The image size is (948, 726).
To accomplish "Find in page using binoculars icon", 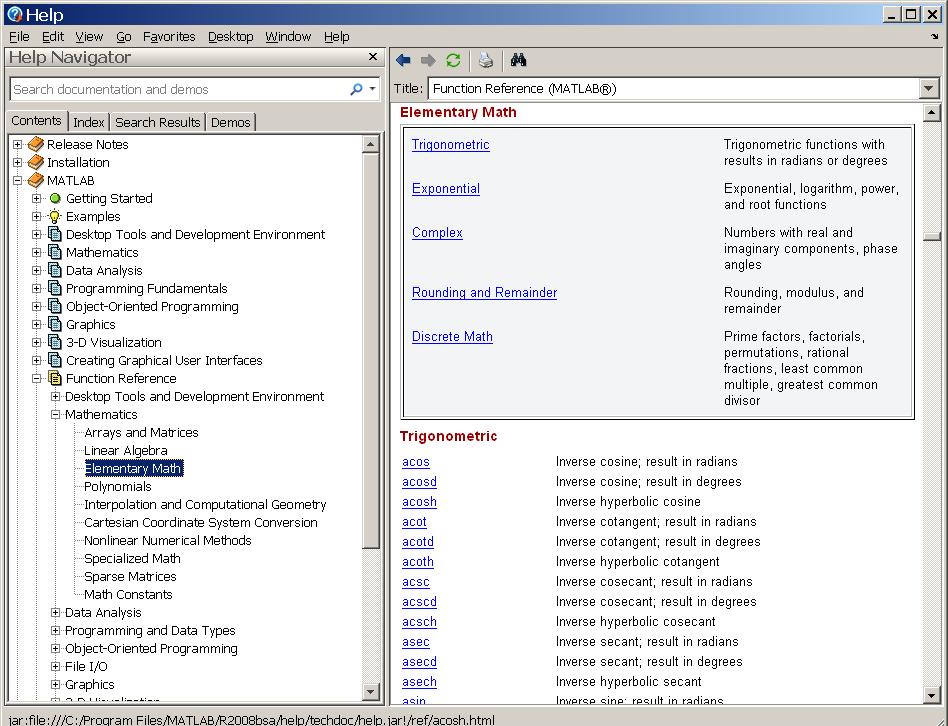I will (518, 60).
